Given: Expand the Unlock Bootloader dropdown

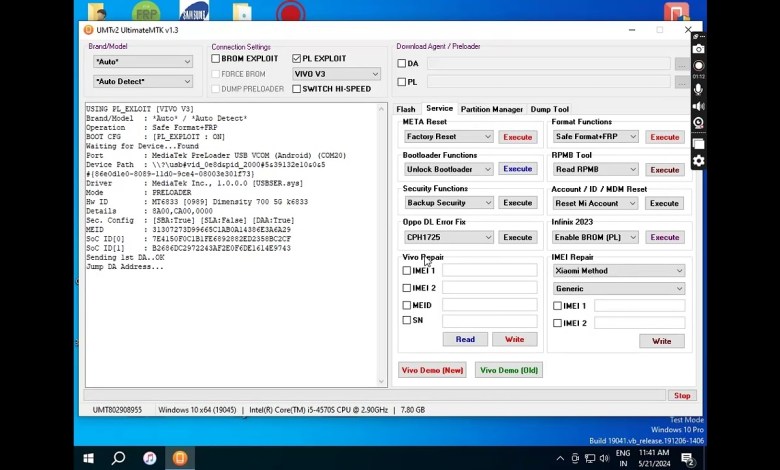Looking at the screenshot, I should click(x=449, y=169).
